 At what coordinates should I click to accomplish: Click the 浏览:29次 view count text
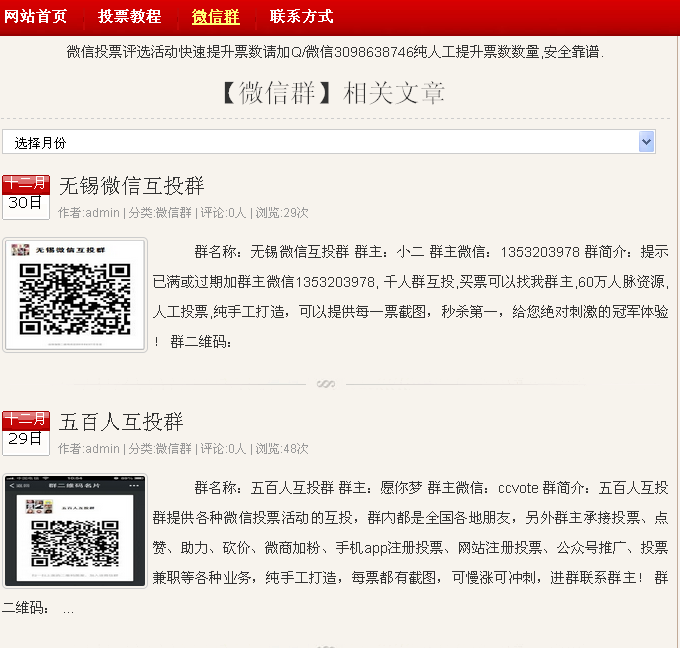pyautogui.click(x=282, y=213)
